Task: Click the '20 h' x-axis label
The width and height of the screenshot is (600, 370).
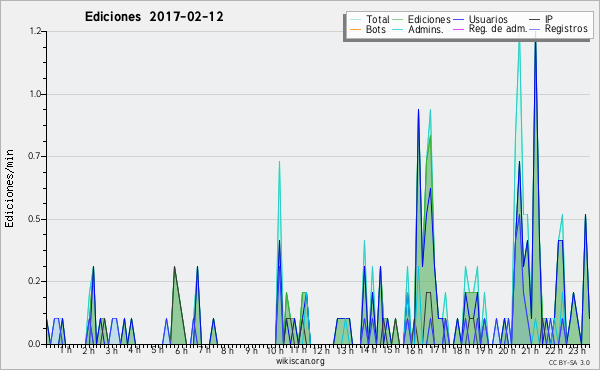Action: click(507, 351)
